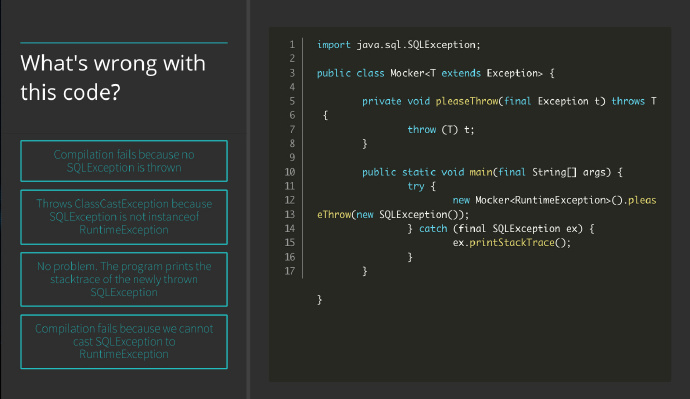
Task: Click 'eThrow(new SQLException());' on line 13
Action: (393, 214)
